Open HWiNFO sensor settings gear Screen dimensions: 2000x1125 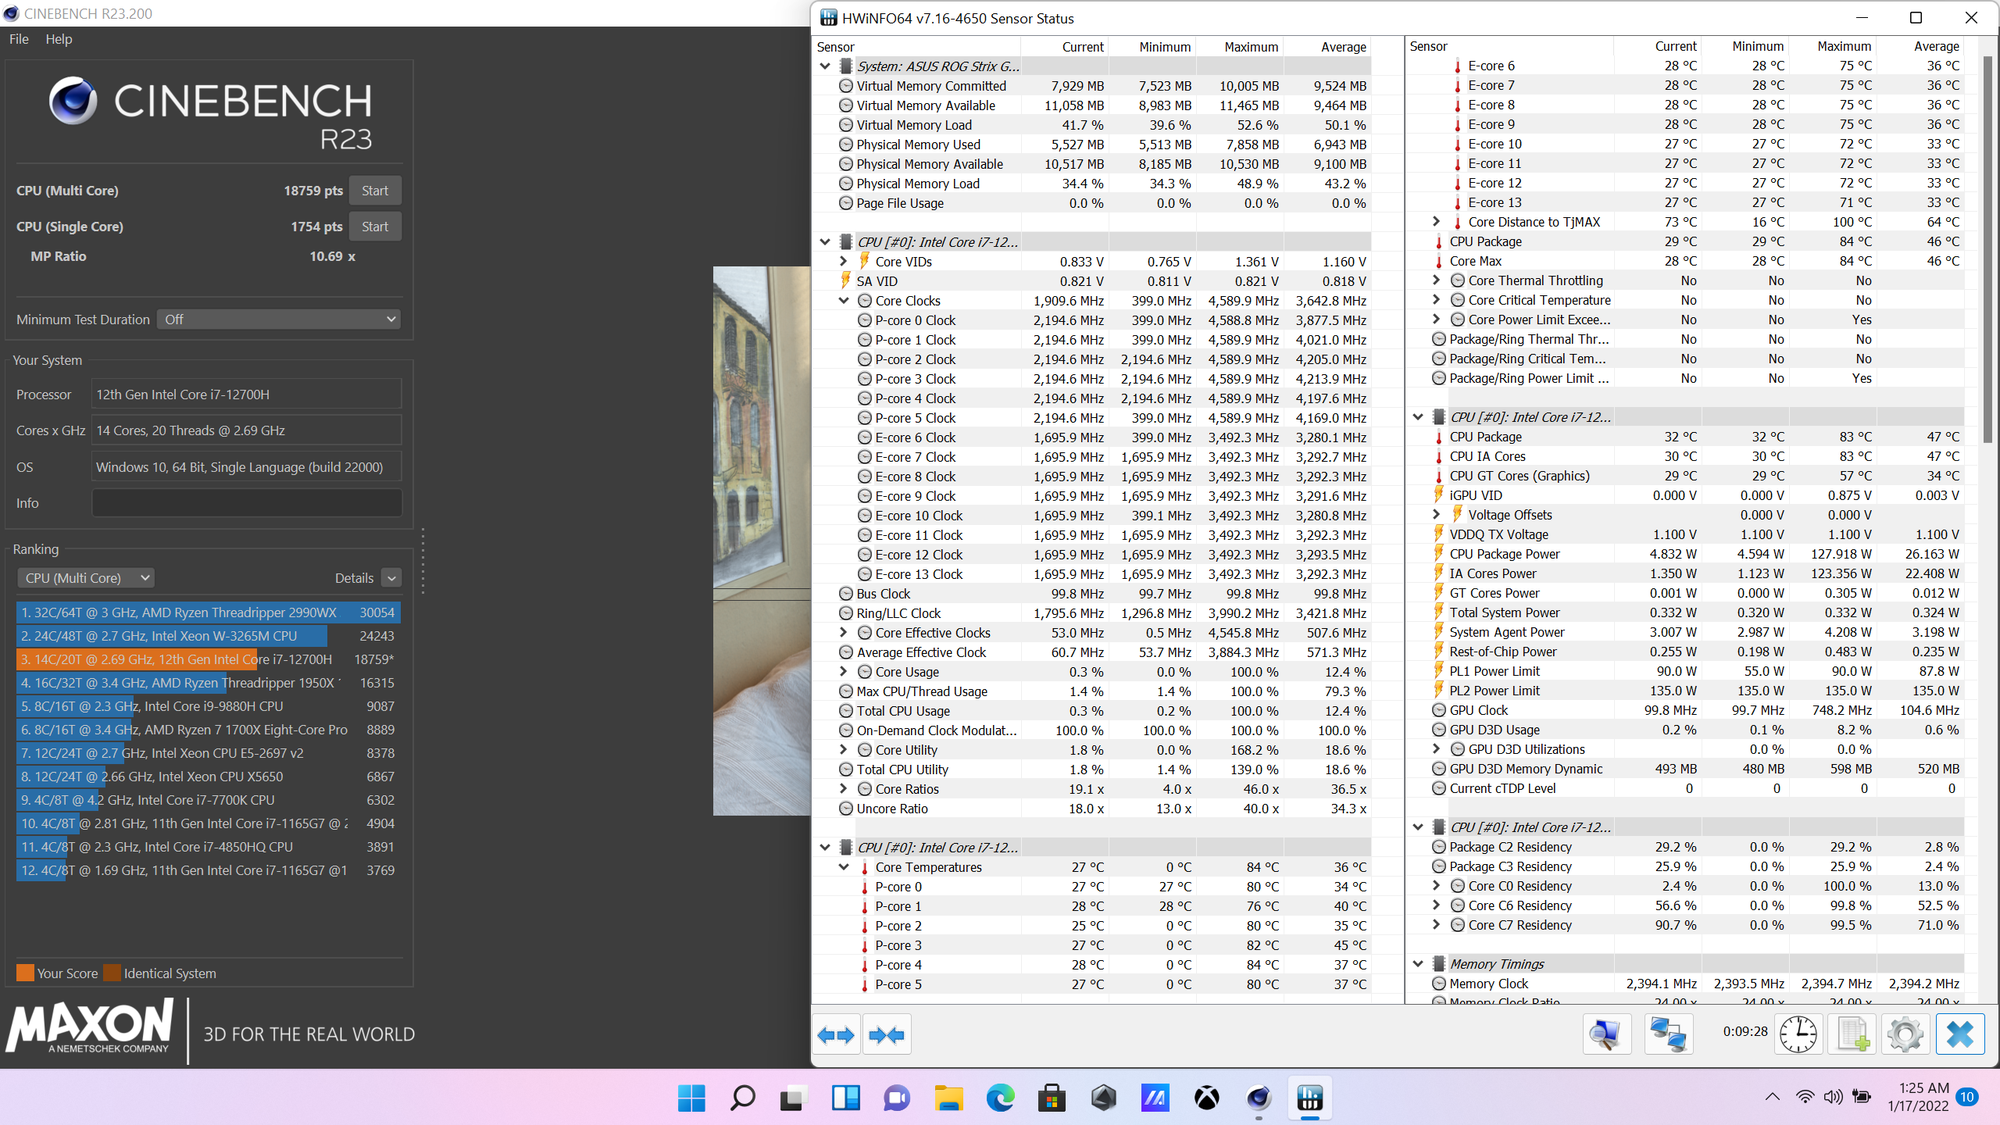pyautogui.click(x=1905, y=1034)
